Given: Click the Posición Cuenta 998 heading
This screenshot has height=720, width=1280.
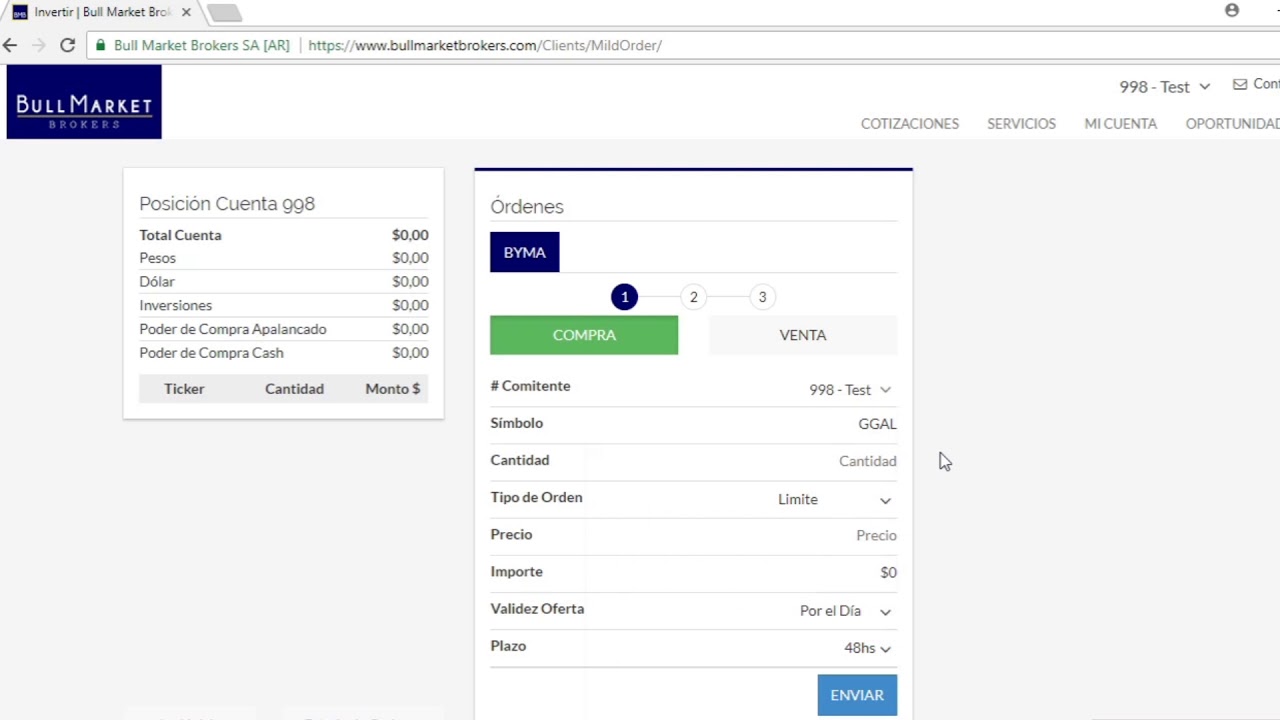Looking at the screenshot, I should (227, 204).
